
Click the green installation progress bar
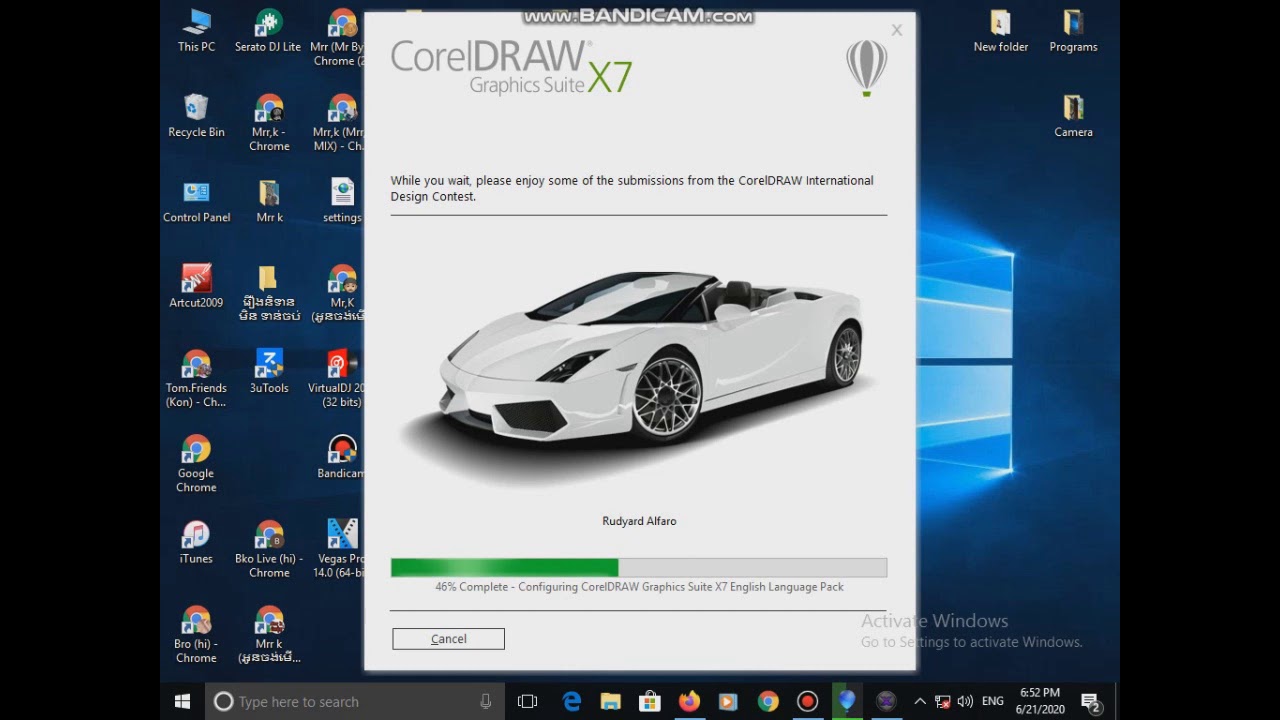638,567
